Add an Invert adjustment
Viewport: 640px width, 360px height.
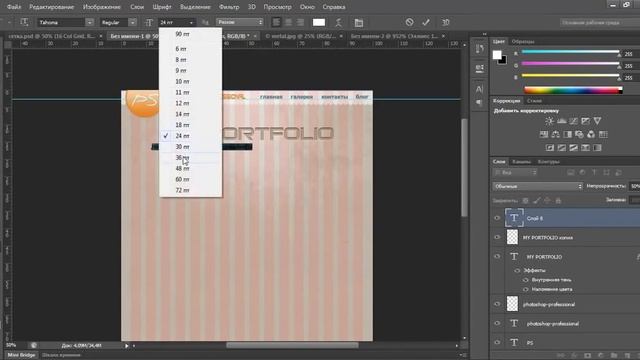pos(550,148)
